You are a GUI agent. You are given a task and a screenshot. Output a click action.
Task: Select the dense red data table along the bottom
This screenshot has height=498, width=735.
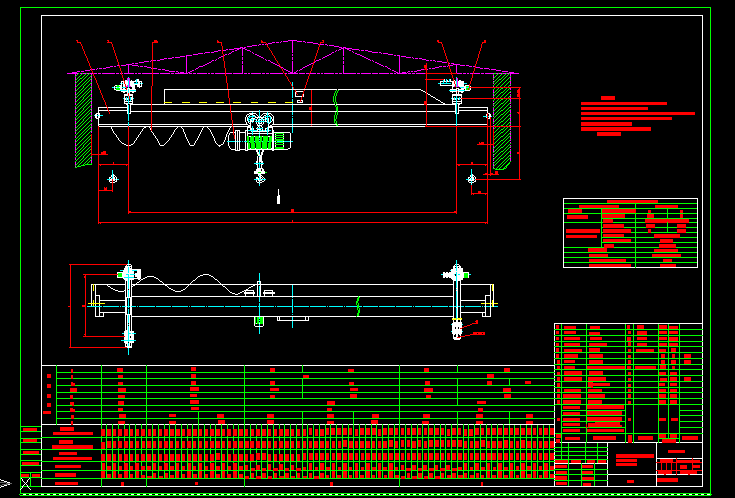coord(327,452)
